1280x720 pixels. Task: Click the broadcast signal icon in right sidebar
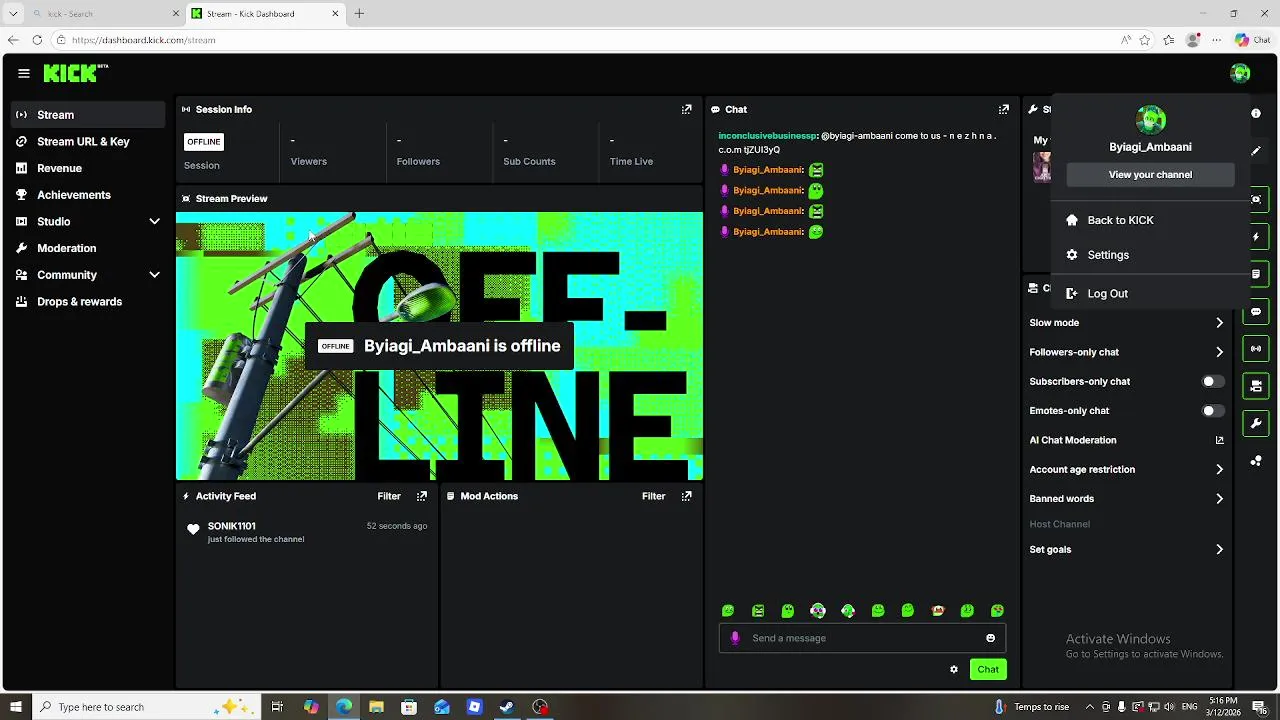[x=1256, y=349]
